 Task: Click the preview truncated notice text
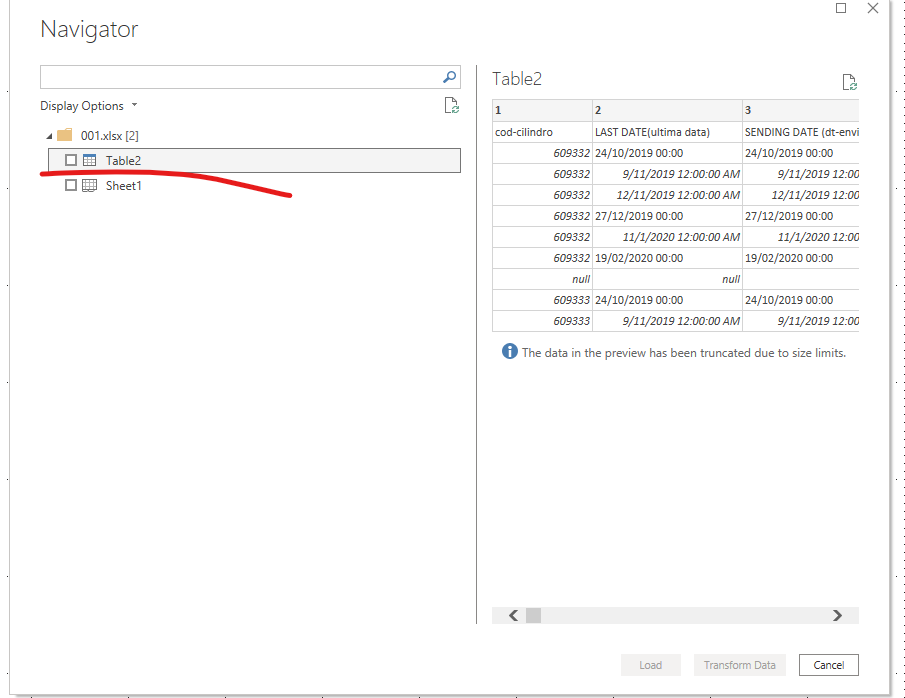tap(683, 353)
